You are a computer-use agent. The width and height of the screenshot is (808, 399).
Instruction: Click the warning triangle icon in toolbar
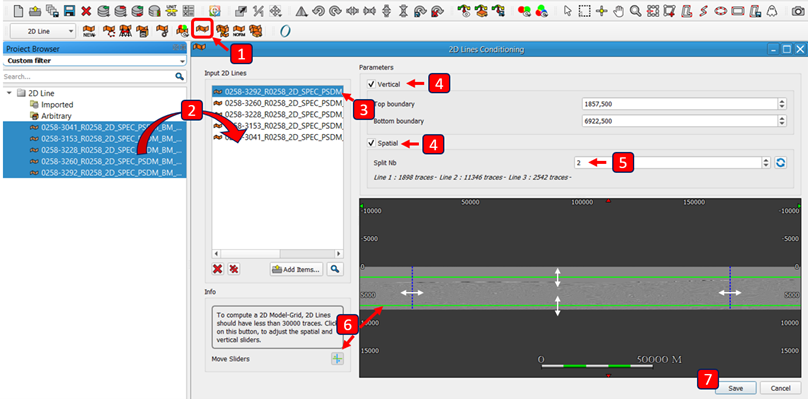coord(302,10)
